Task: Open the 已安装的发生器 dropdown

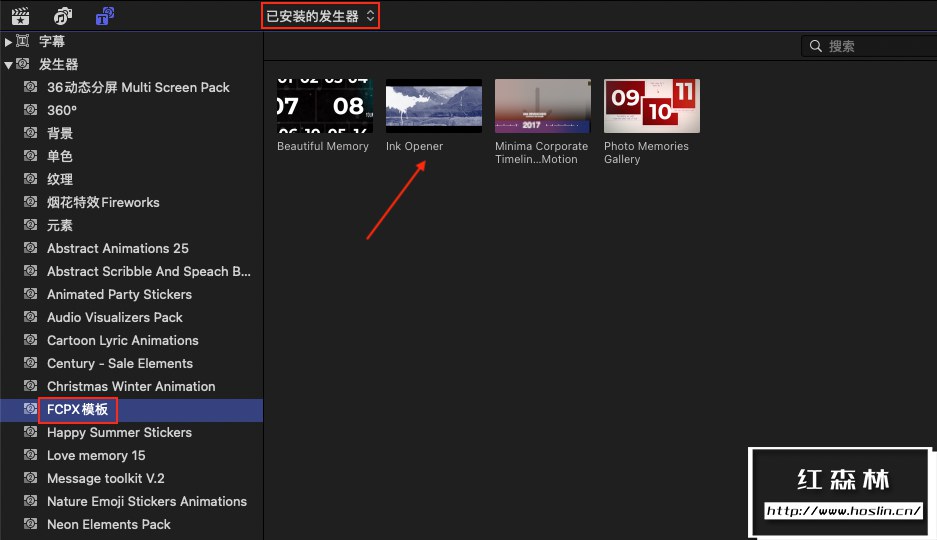Action: point(320,16)
